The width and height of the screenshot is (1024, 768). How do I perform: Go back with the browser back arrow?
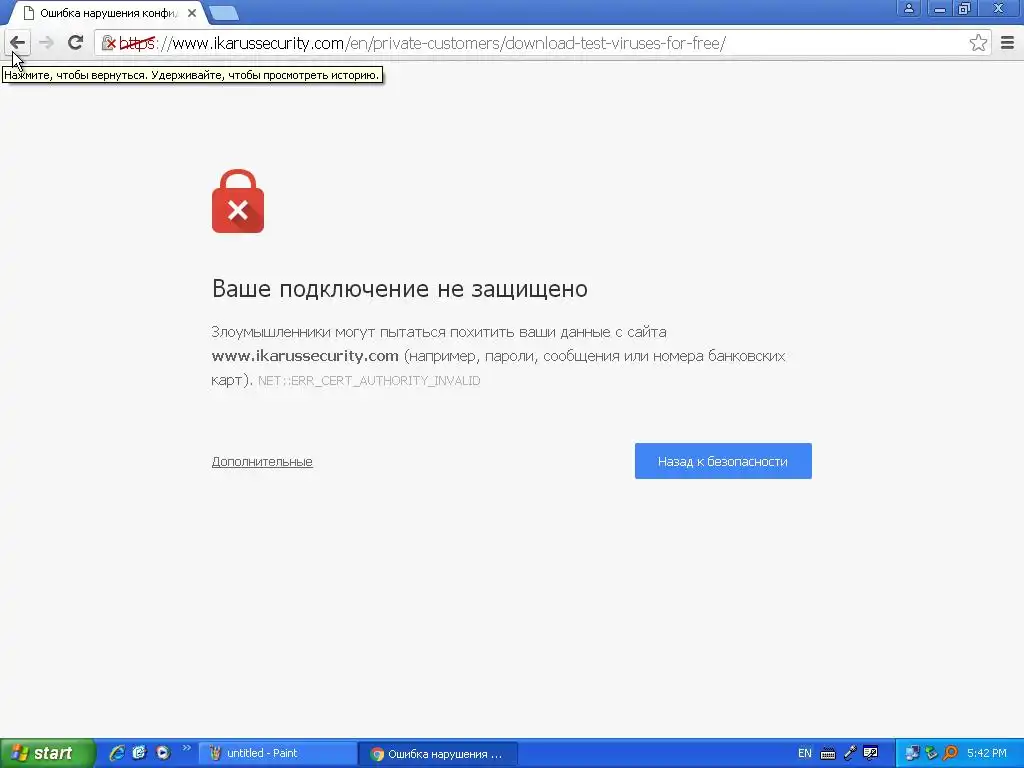tap(18, 43)
